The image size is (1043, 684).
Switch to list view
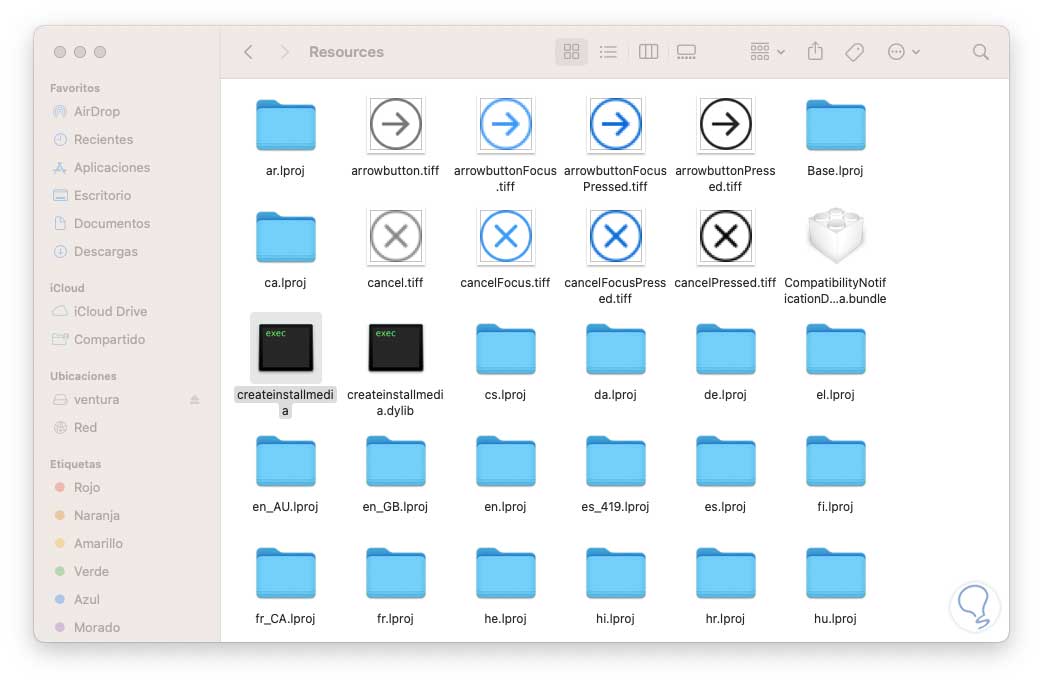608,52
